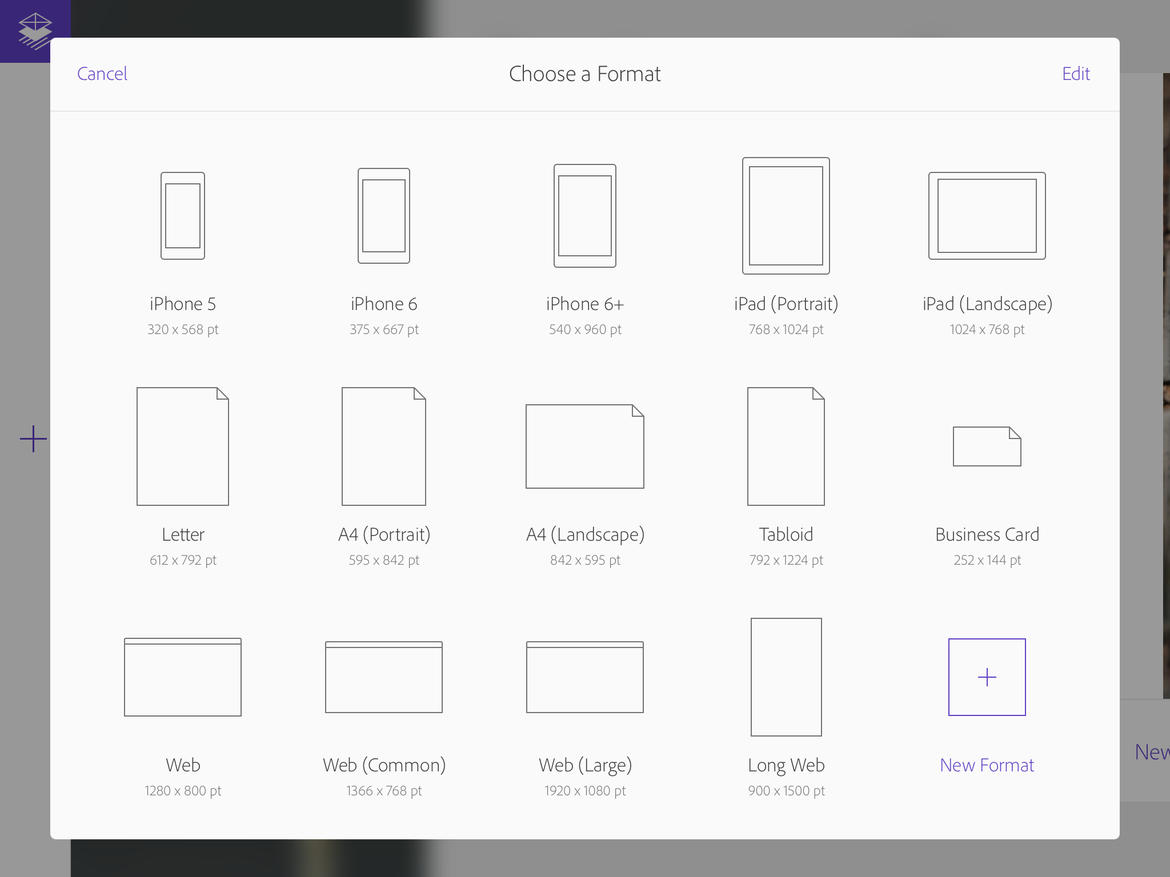Viewport: 1170px width, 877px height.
Task: Click the iPhone 6+ label text
Action: (585, 304)
